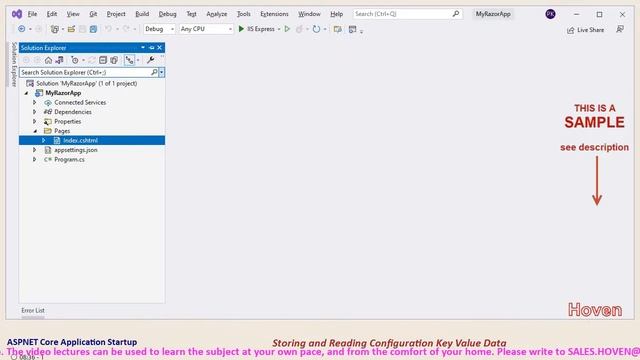Open the View menu
This screenshot has width=640, height=360.
click(73, 14)
